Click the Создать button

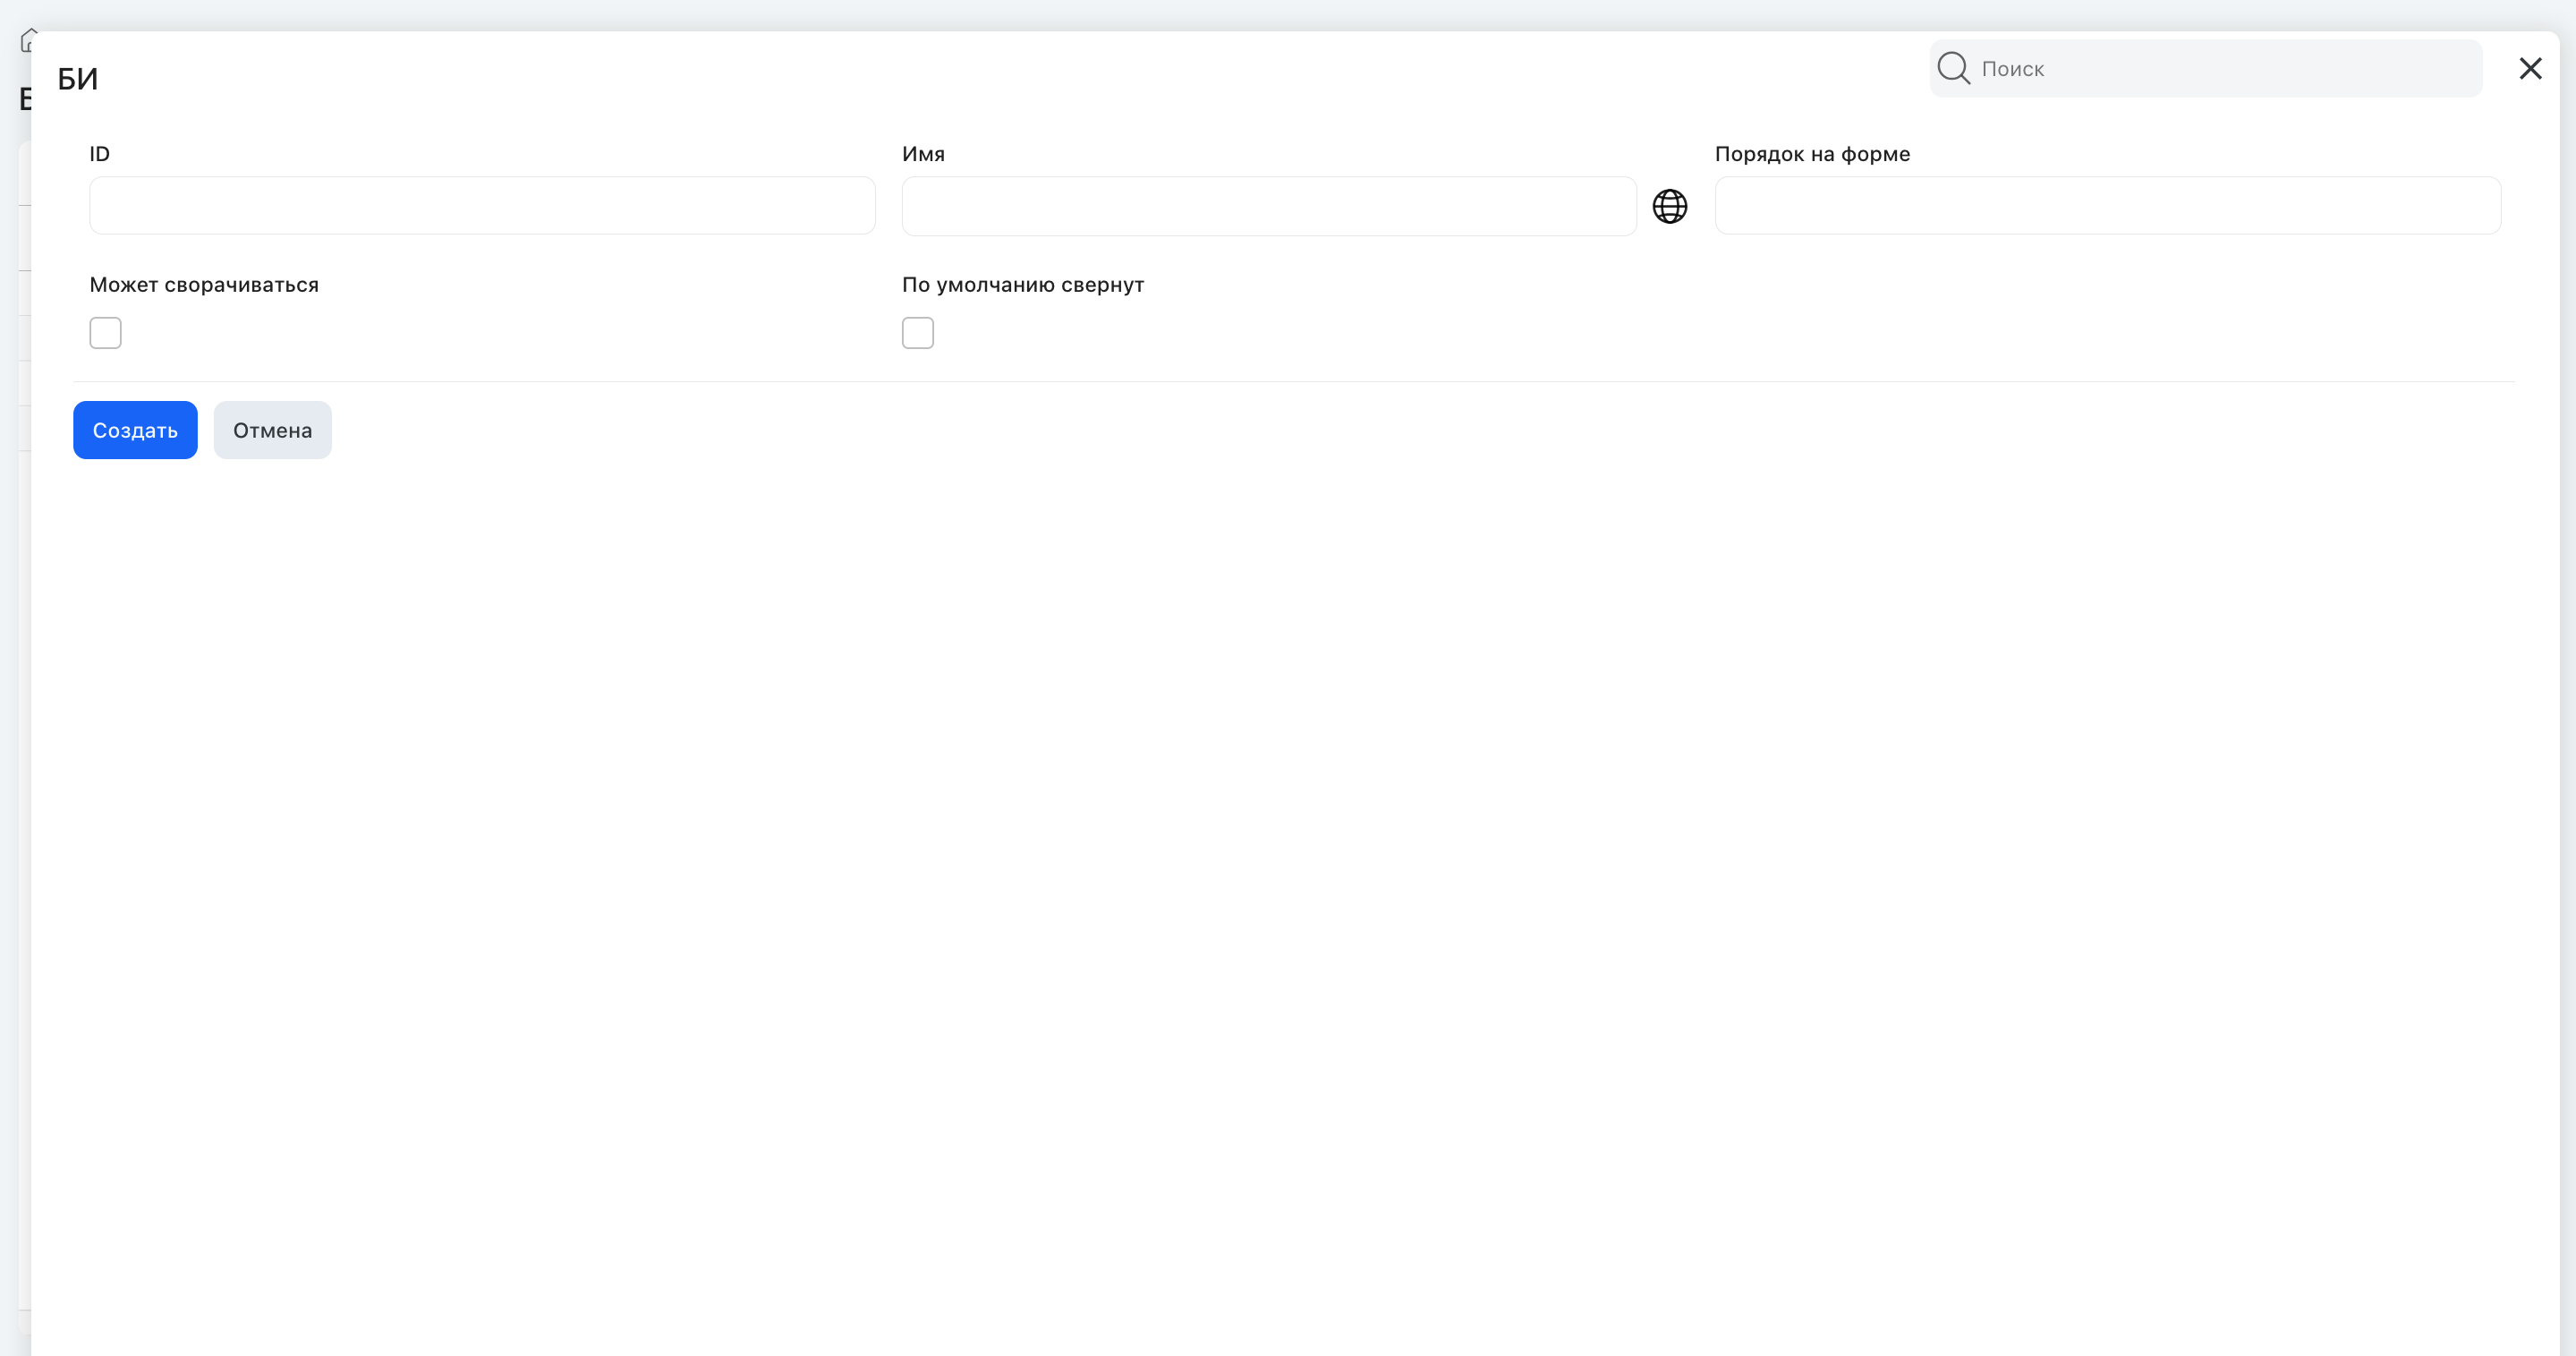click(x=135, y=430)
